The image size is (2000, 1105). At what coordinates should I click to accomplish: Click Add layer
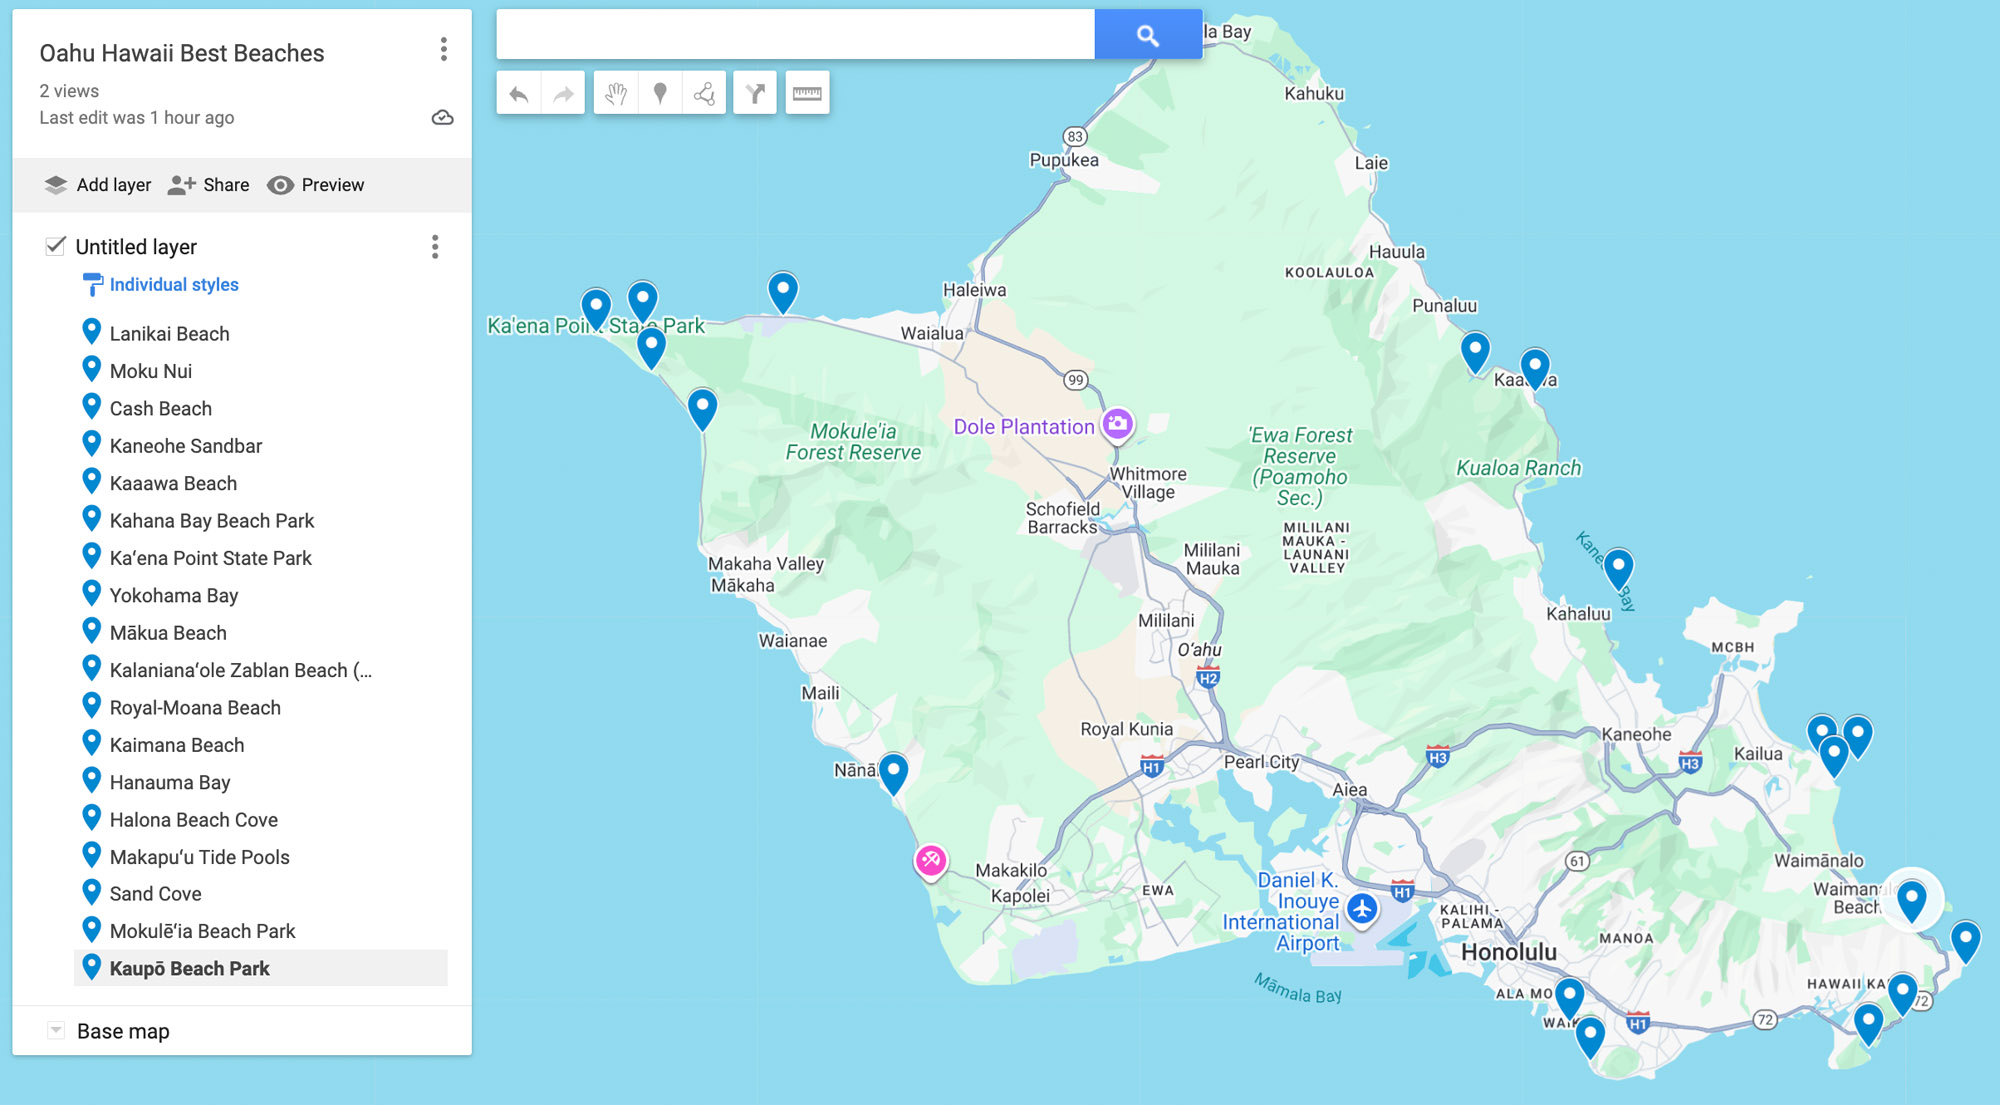98,185
